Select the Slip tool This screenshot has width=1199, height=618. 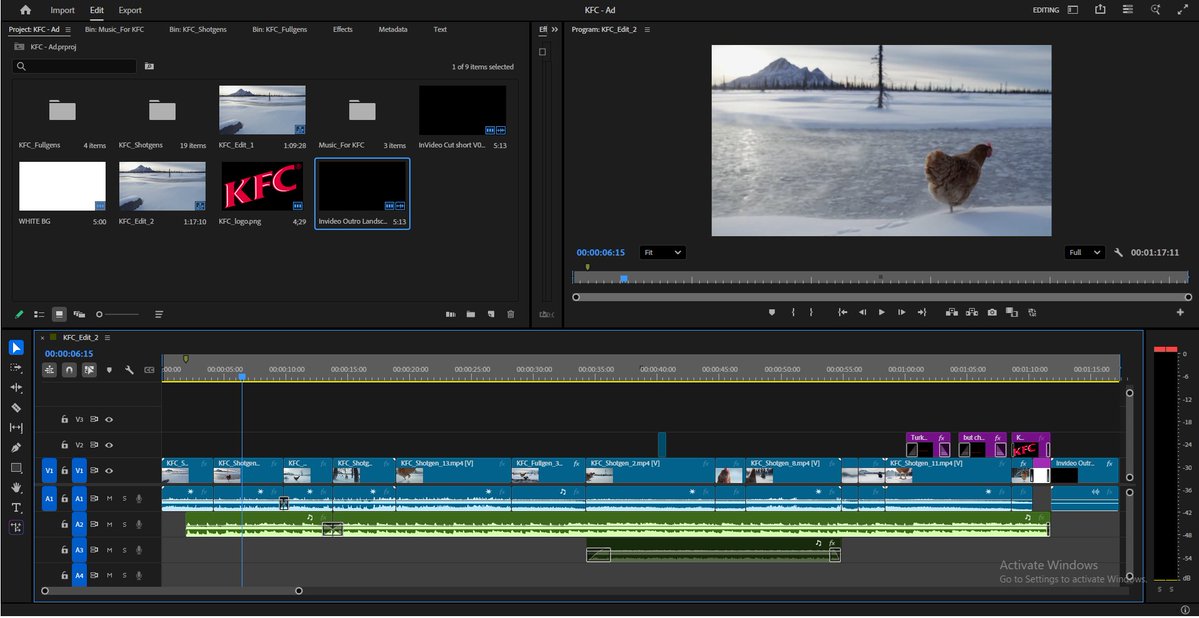click(x=16, y=428)
